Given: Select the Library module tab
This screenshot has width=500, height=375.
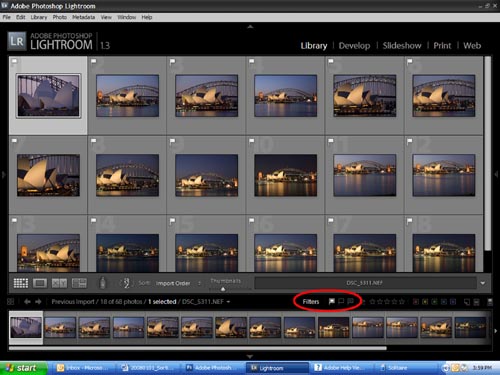Looking at the screenshot, I should [x=314, y=46].
